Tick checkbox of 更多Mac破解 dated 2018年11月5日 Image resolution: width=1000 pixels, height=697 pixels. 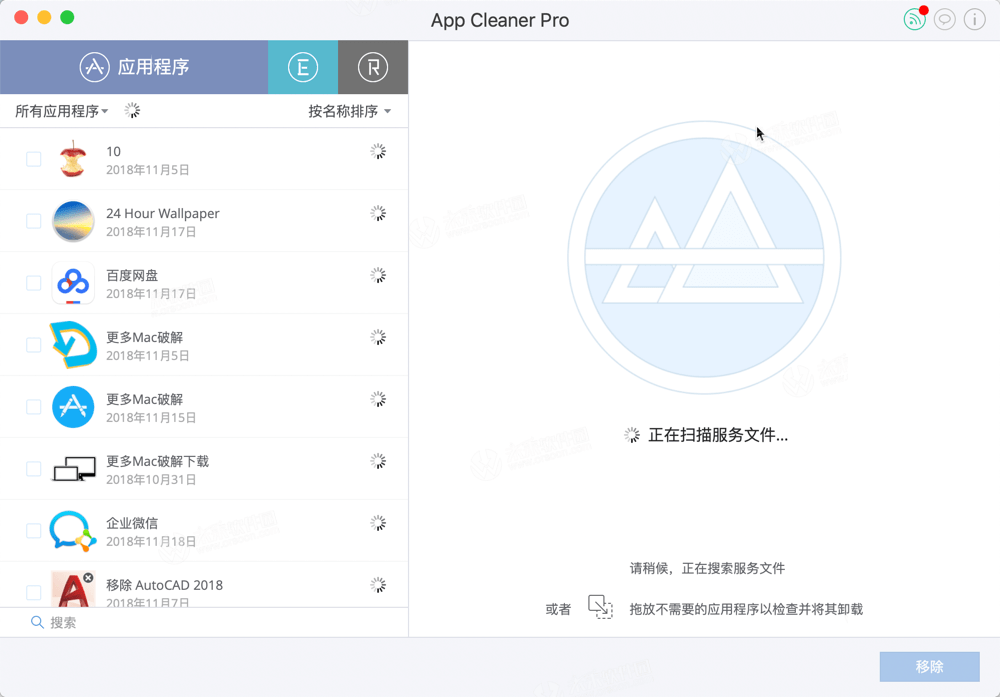[x=33, y=344]
